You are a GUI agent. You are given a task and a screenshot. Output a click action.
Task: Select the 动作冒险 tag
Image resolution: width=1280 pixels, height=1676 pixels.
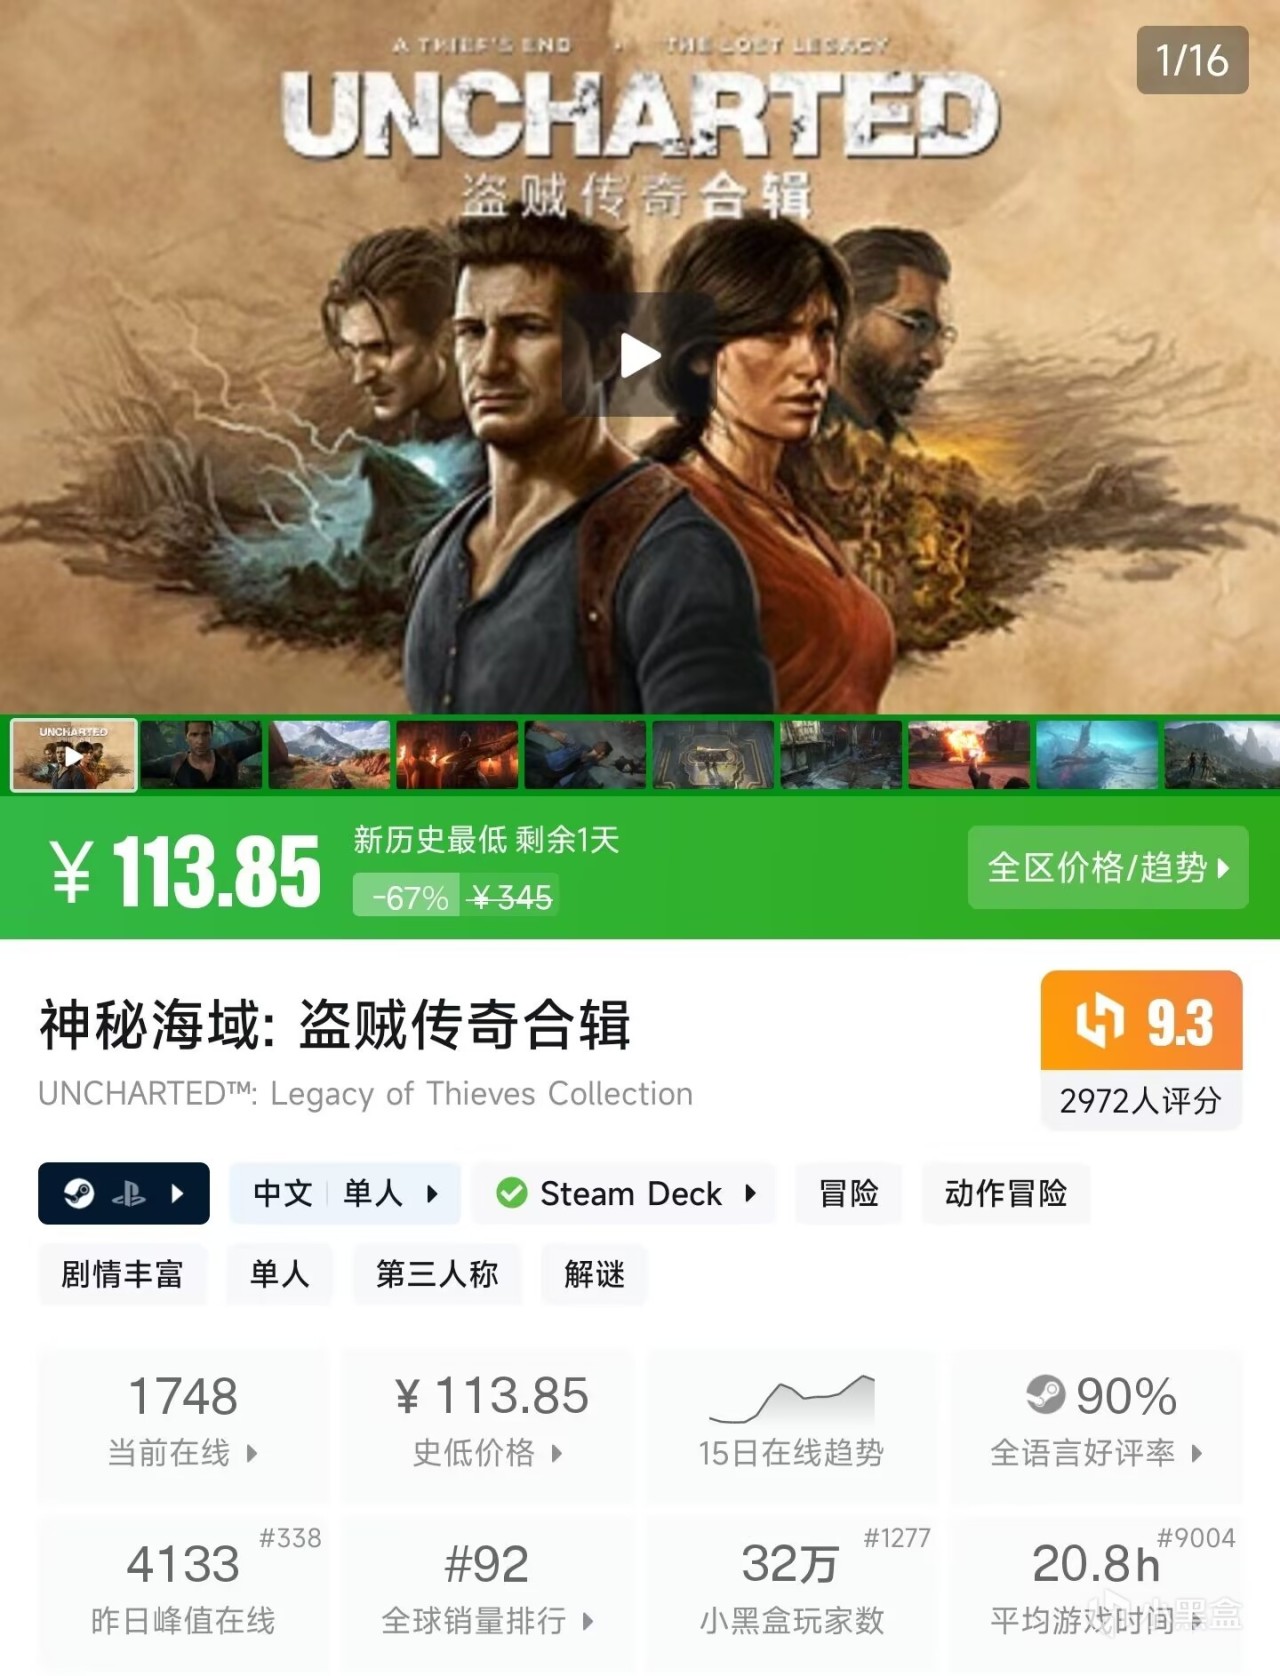click(x=1006, y=1193)
